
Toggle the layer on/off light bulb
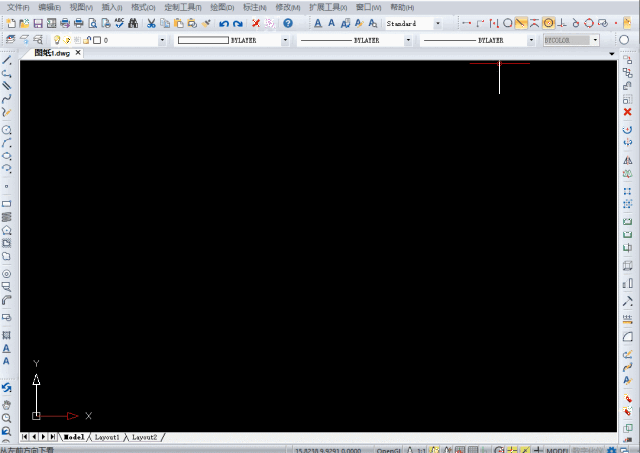[x=57, y=40]
